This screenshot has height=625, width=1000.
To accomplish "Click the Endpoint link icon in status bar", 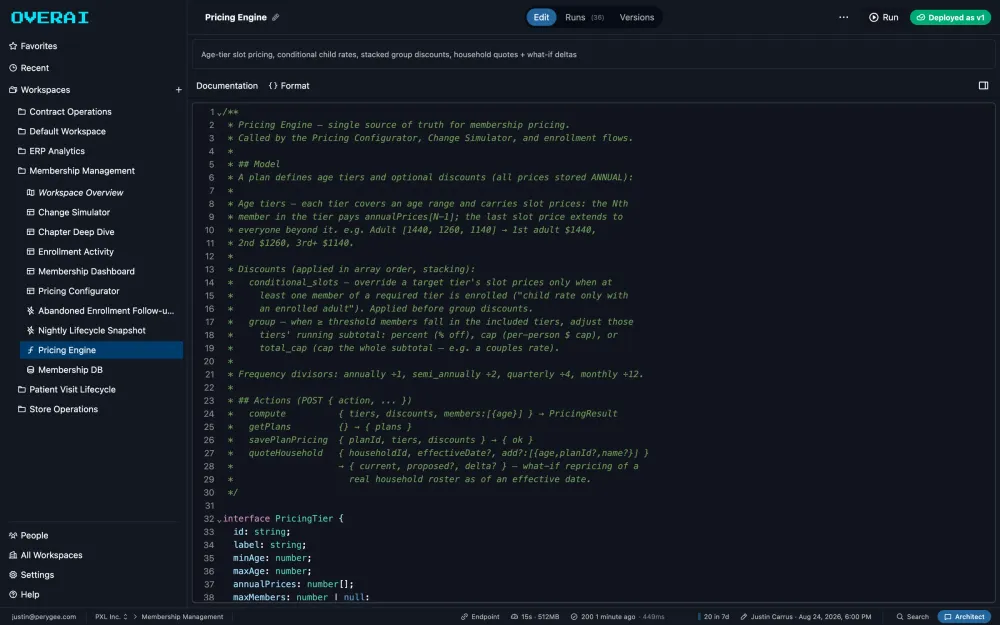I will [x=464, y=617].
